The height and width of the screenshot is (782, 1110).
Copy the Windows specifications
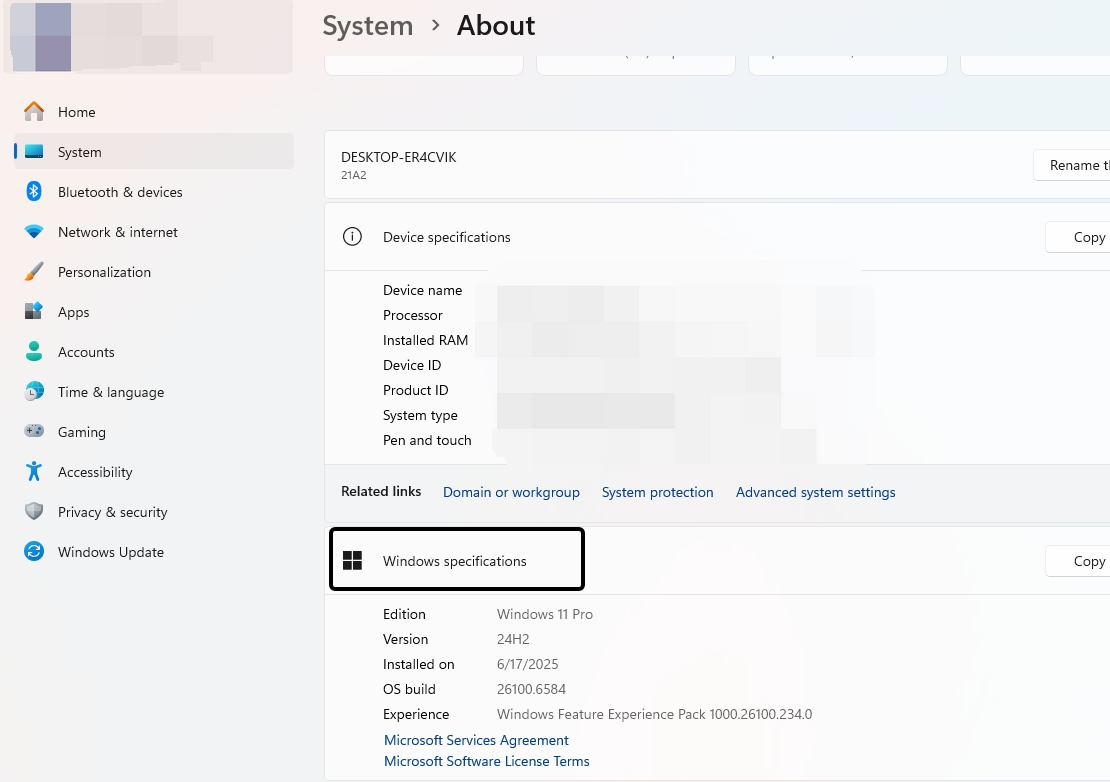[x=1077, y=561]
